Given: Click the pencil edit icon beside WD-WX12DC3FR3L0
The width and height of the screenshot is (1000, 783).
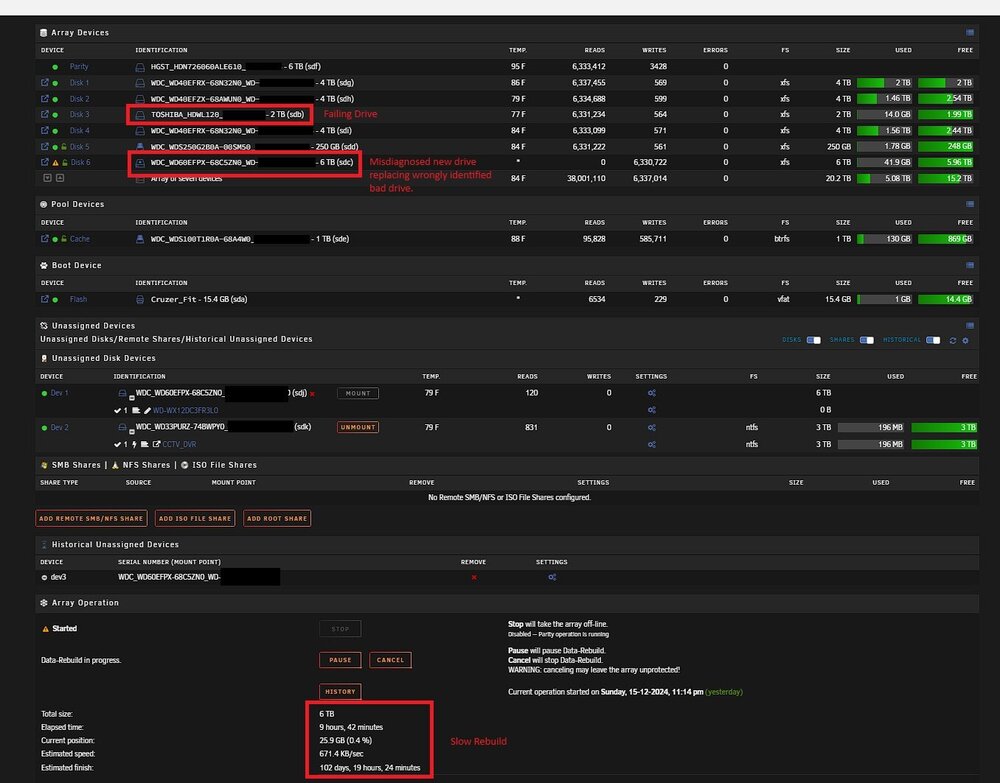Looking at the screenshot, I should (x=147, y=411).
